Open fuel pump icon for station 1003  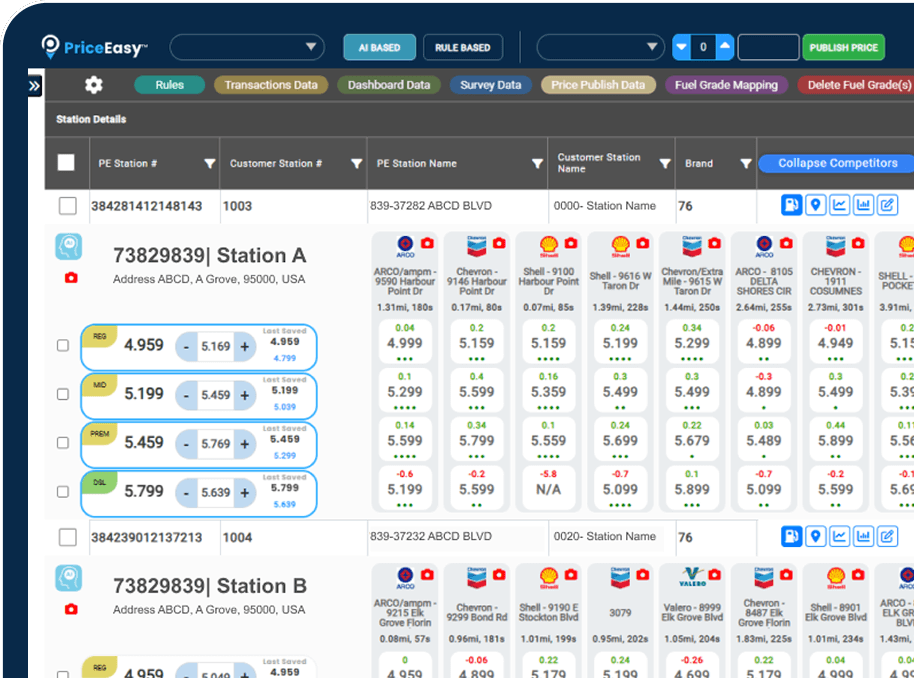click(792, 205)
